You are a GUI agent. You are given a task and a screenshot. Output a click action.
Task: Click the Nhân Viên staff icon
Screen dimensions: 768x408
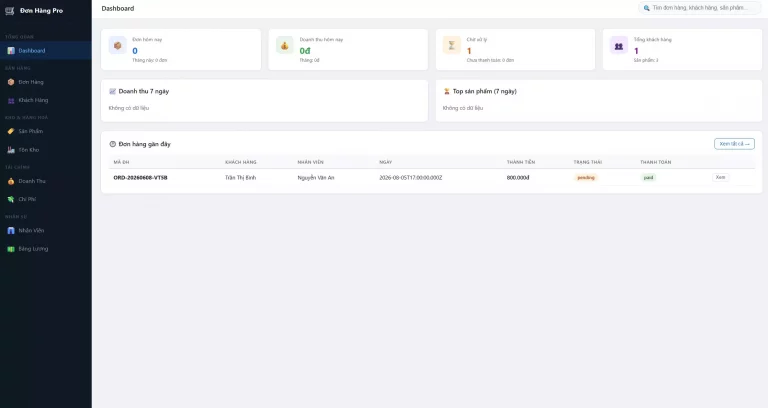11,231
